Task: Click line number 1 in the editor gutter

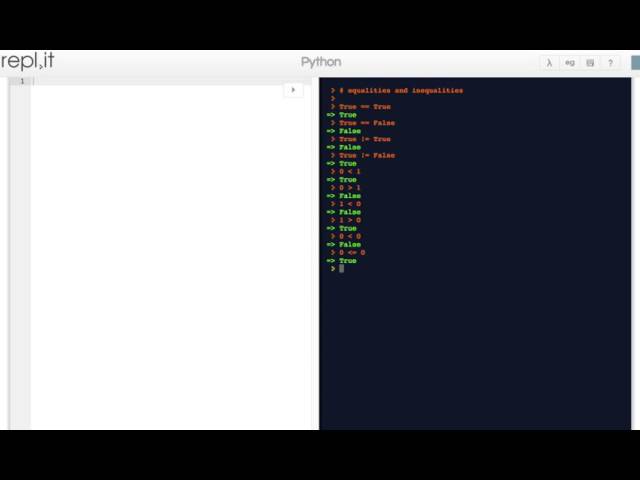Action: click(x=22, y=81)
